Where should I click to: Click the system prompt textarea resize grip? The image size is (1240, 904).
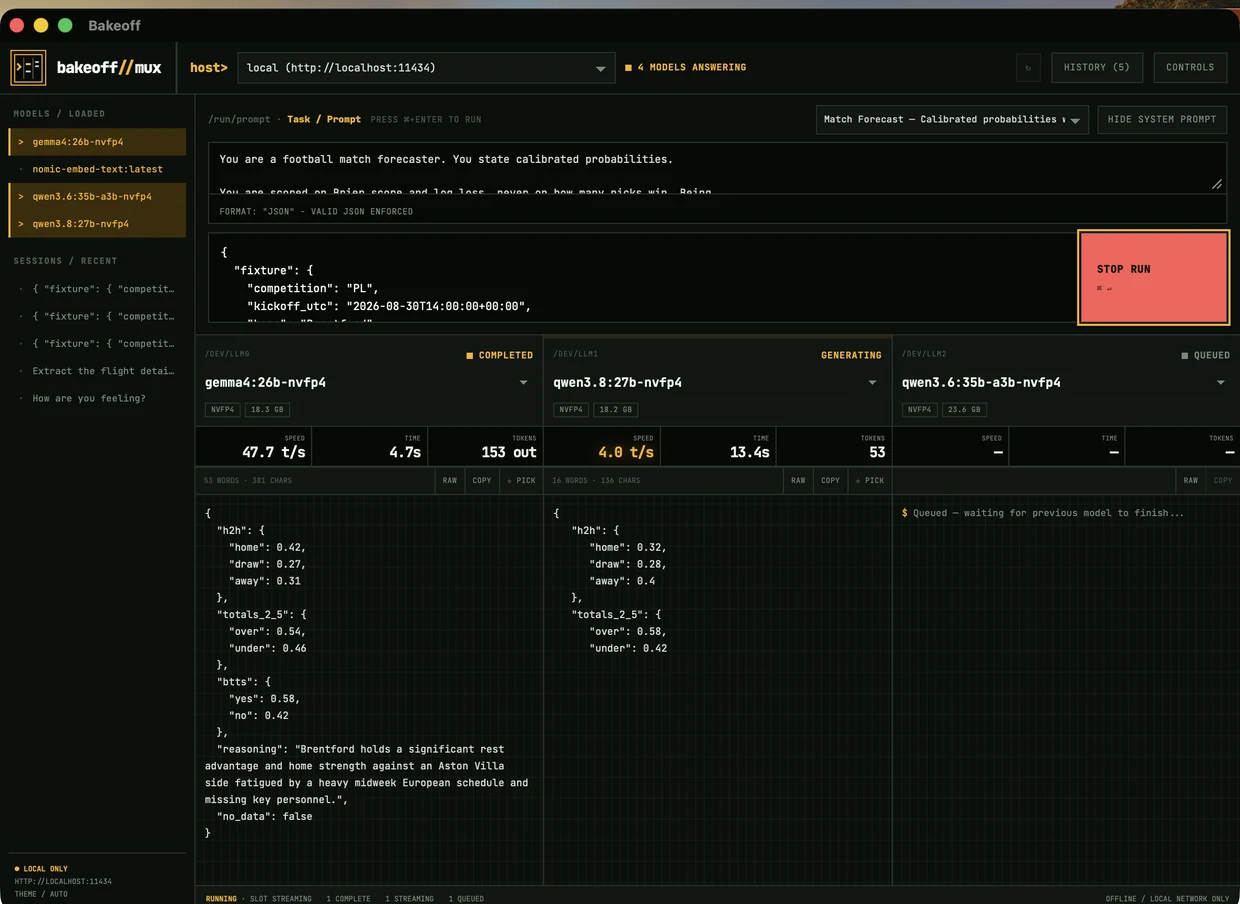[1217, 184]
